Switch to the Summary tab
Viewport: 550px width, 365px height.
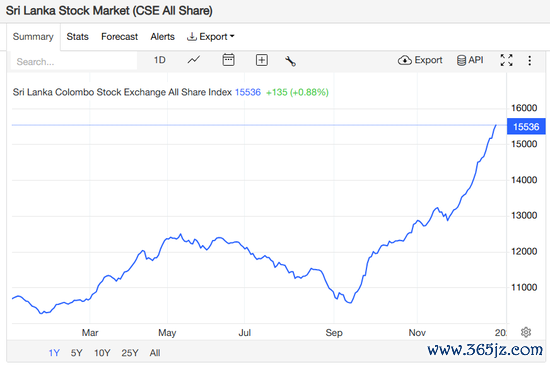[33, 36]
